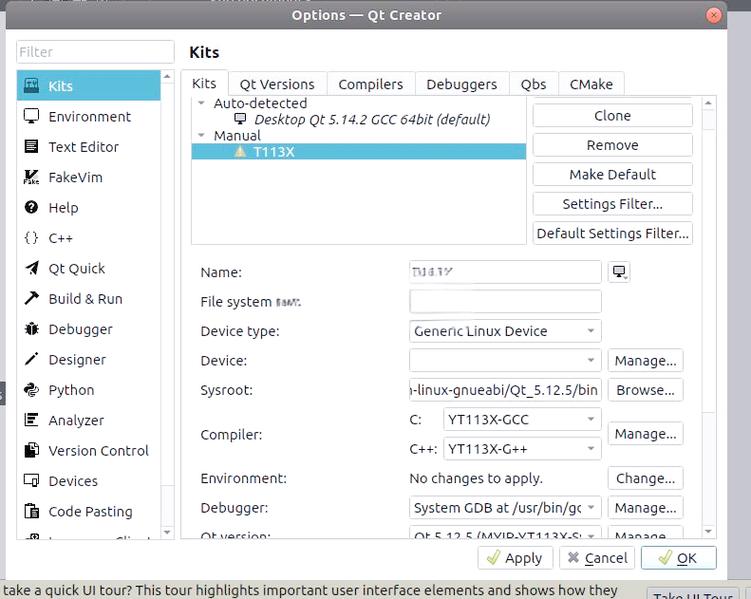Switch to the CMake tab
Screen dimensions: 751x599
point(592,84)
